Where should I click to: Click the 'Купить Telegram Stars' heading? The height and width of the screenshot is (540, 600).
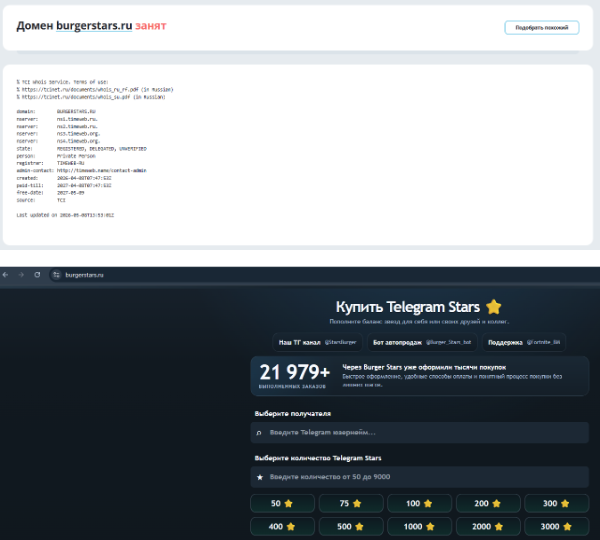[x=408, y=307]
